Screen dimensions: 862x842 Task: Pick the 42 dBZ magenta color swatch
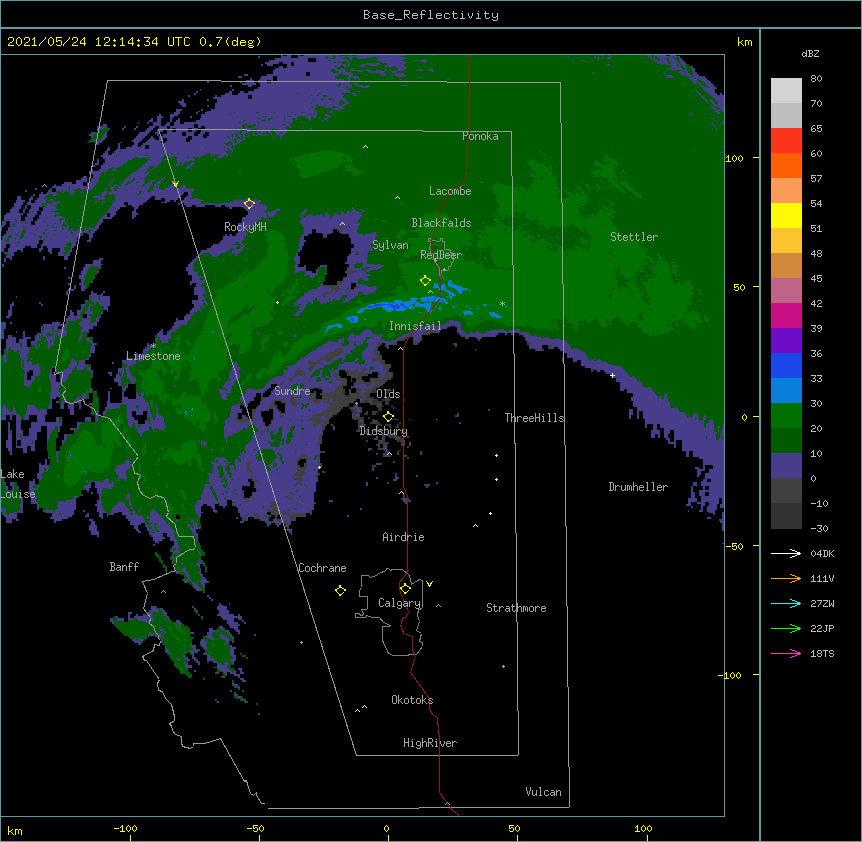pyautogui.click(x=786, y=315)
